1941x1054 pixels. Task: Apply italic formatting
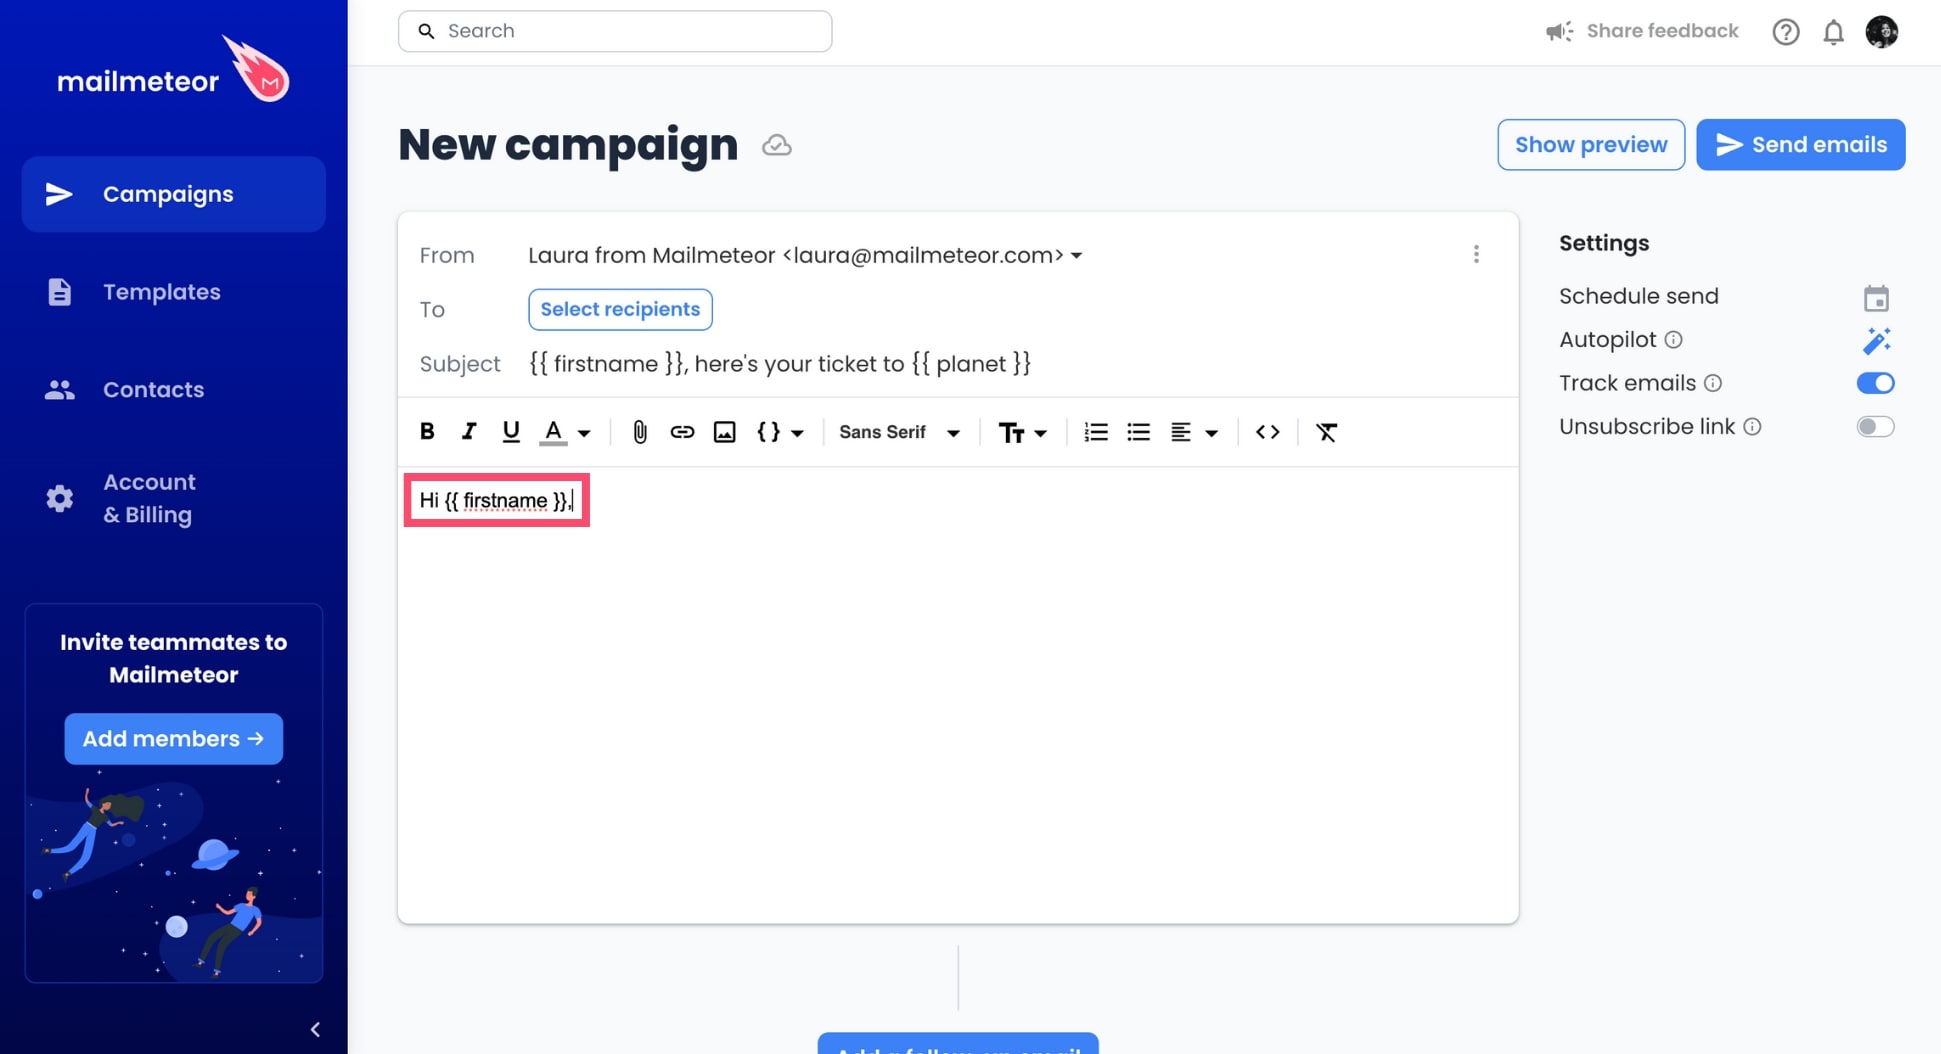coord(468,432)
